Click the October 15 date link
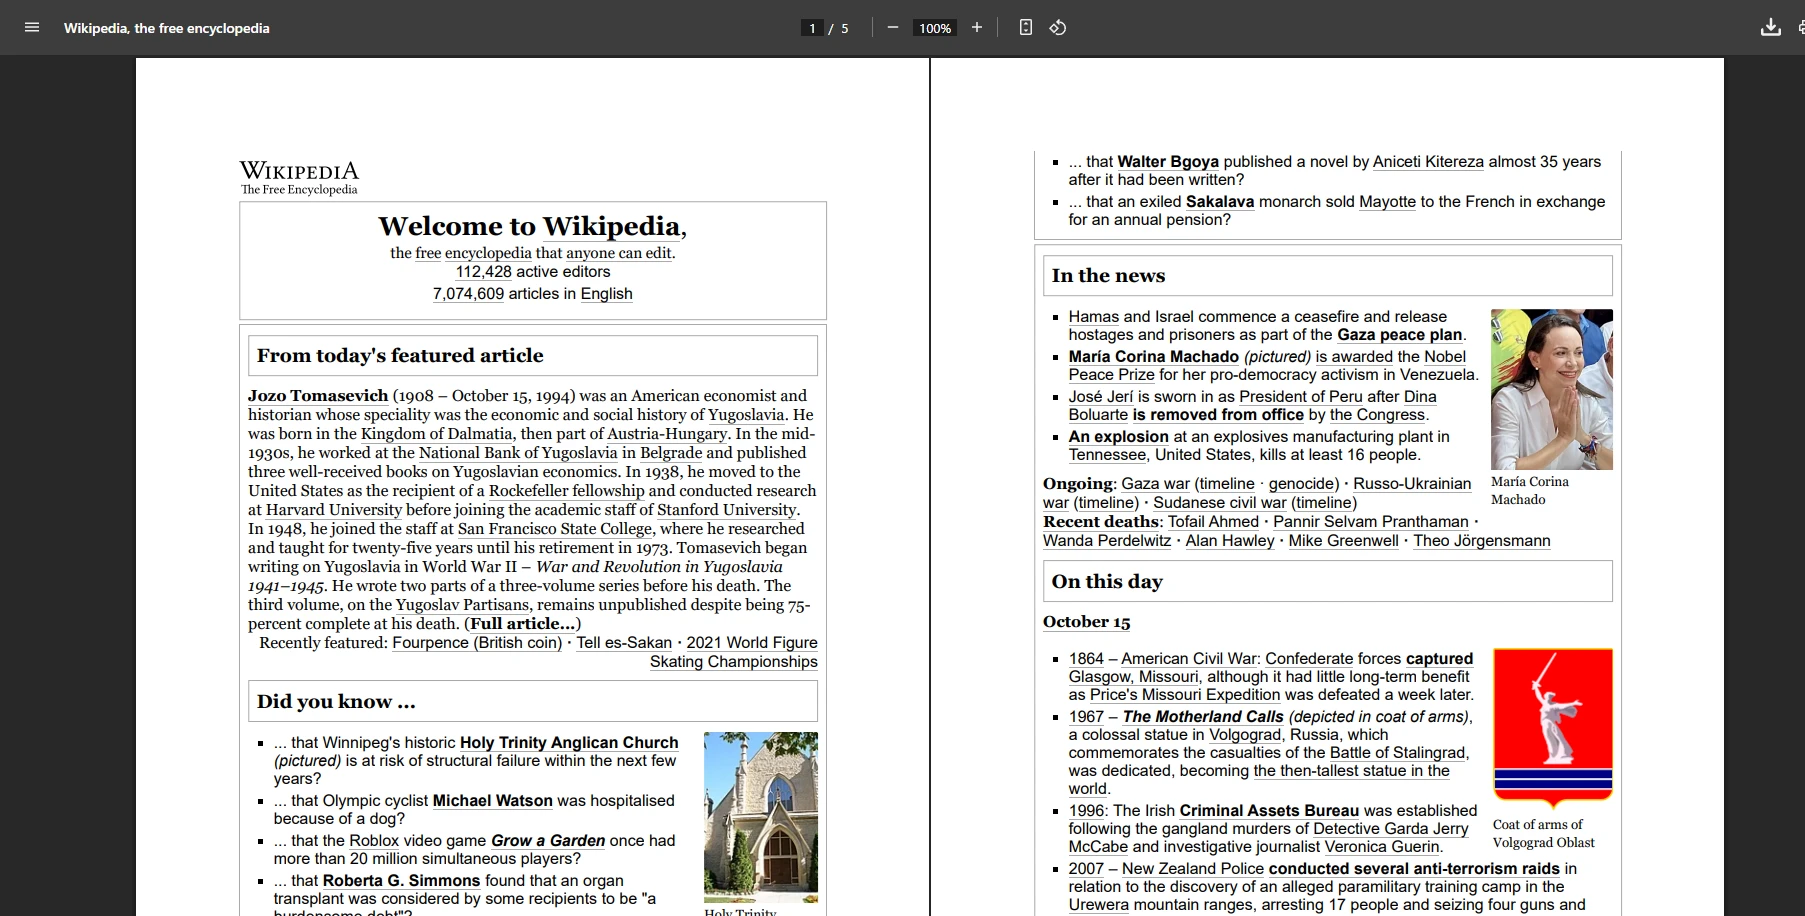This screenshot has width=1805, height=916. pos(1086,622)
